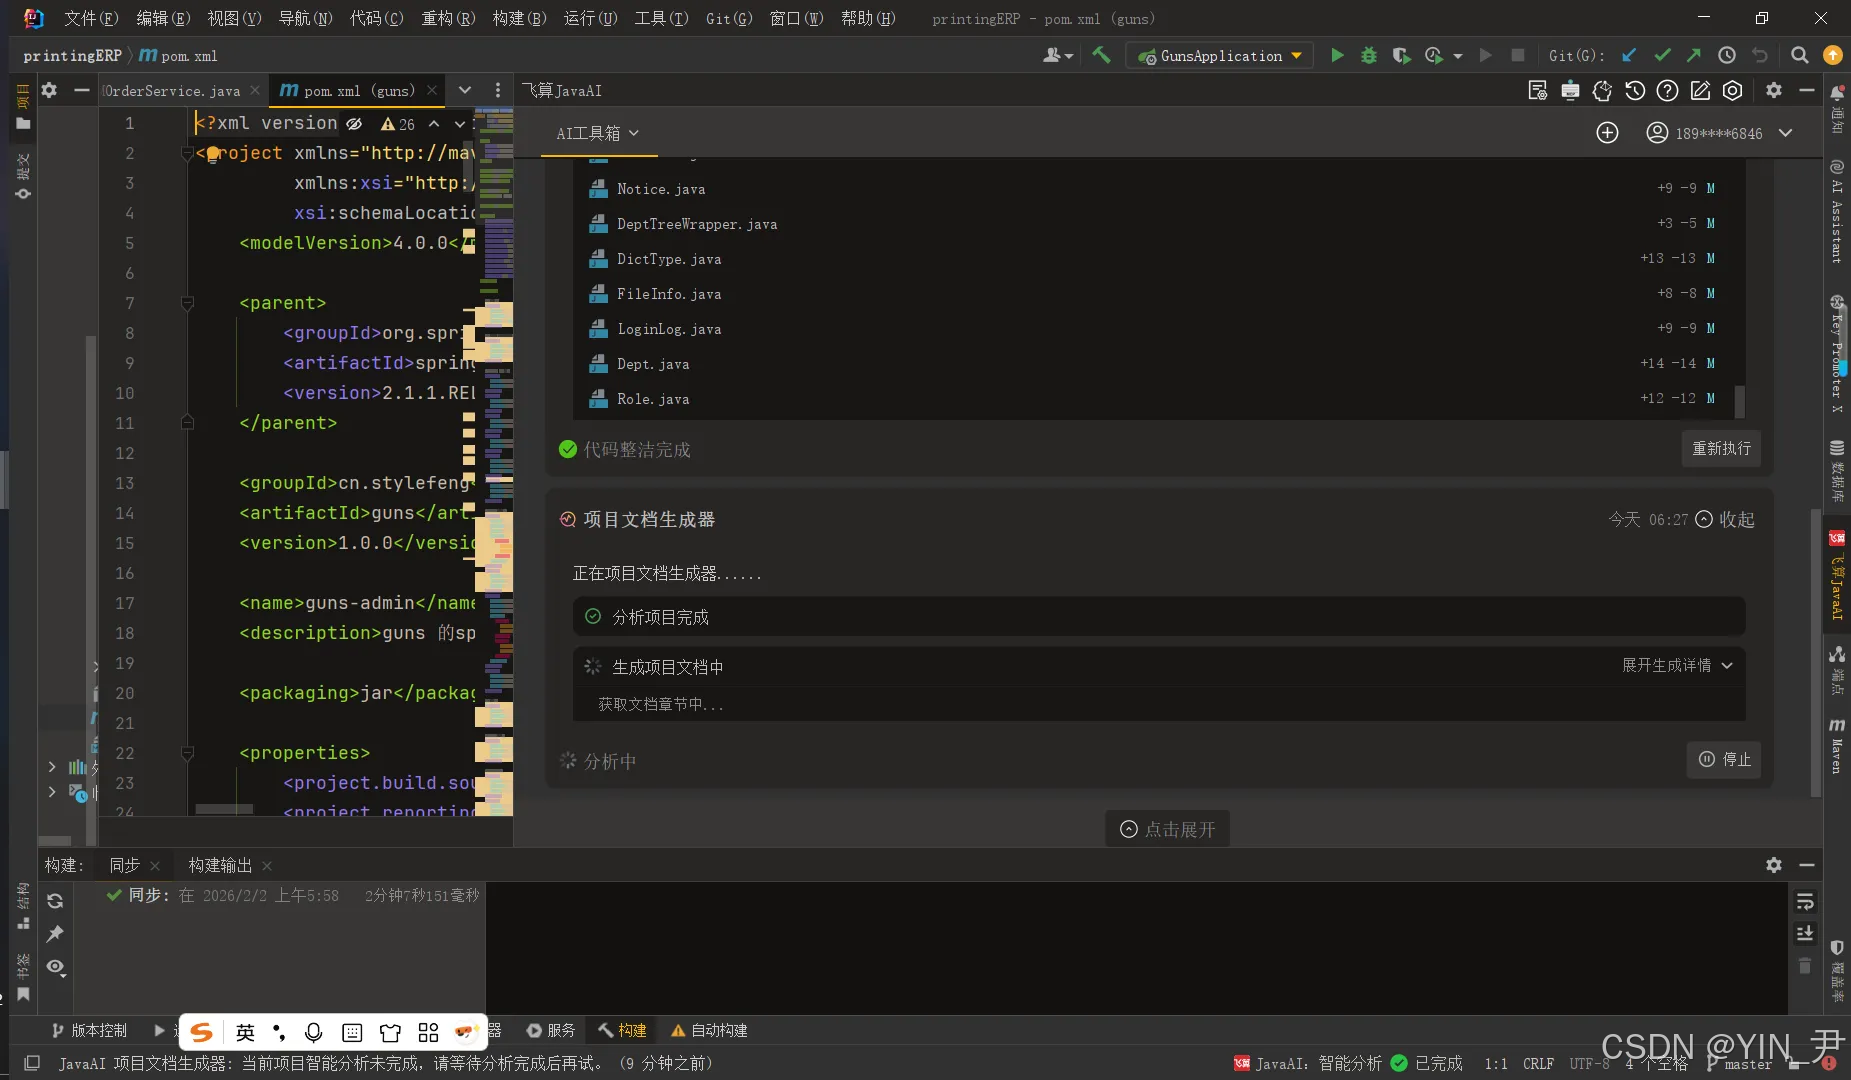Open the 自动构建 tool button
The image size is (1851, 1080).
709,1030
